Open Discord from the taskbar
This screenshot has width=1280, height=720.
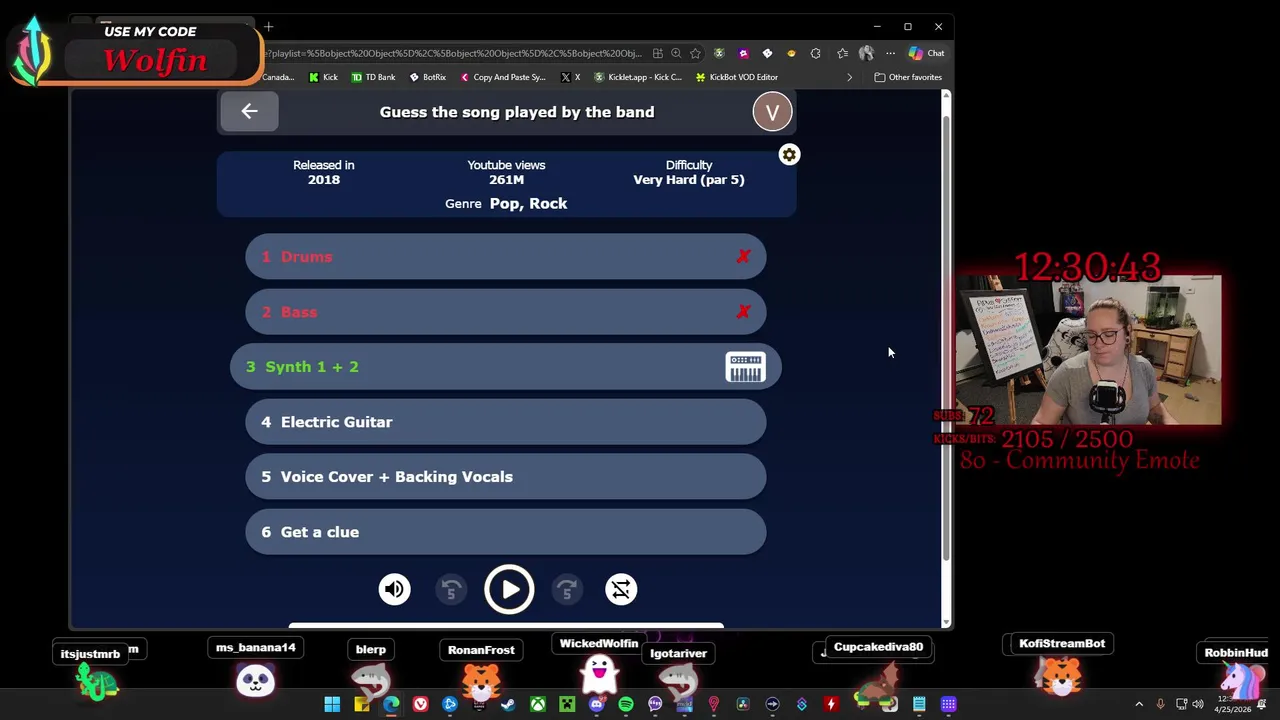[x=596, y=705]
